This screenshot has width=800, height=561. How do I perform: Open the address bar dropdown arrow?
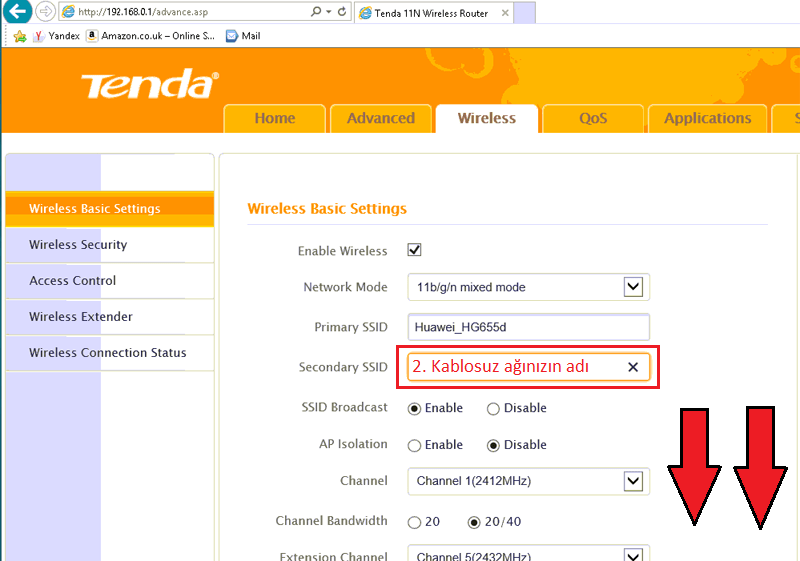tap(329, 11)
